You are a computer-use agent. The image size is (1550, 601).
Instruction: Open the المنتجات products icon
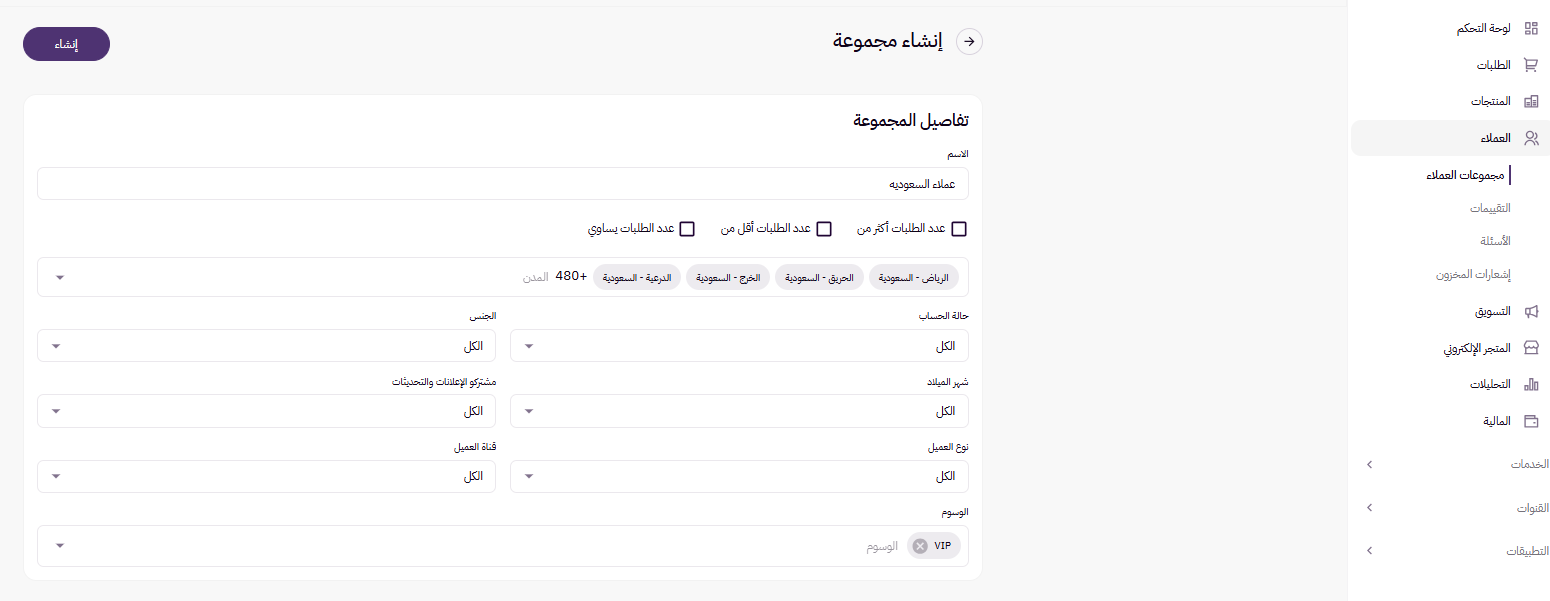1531,101
